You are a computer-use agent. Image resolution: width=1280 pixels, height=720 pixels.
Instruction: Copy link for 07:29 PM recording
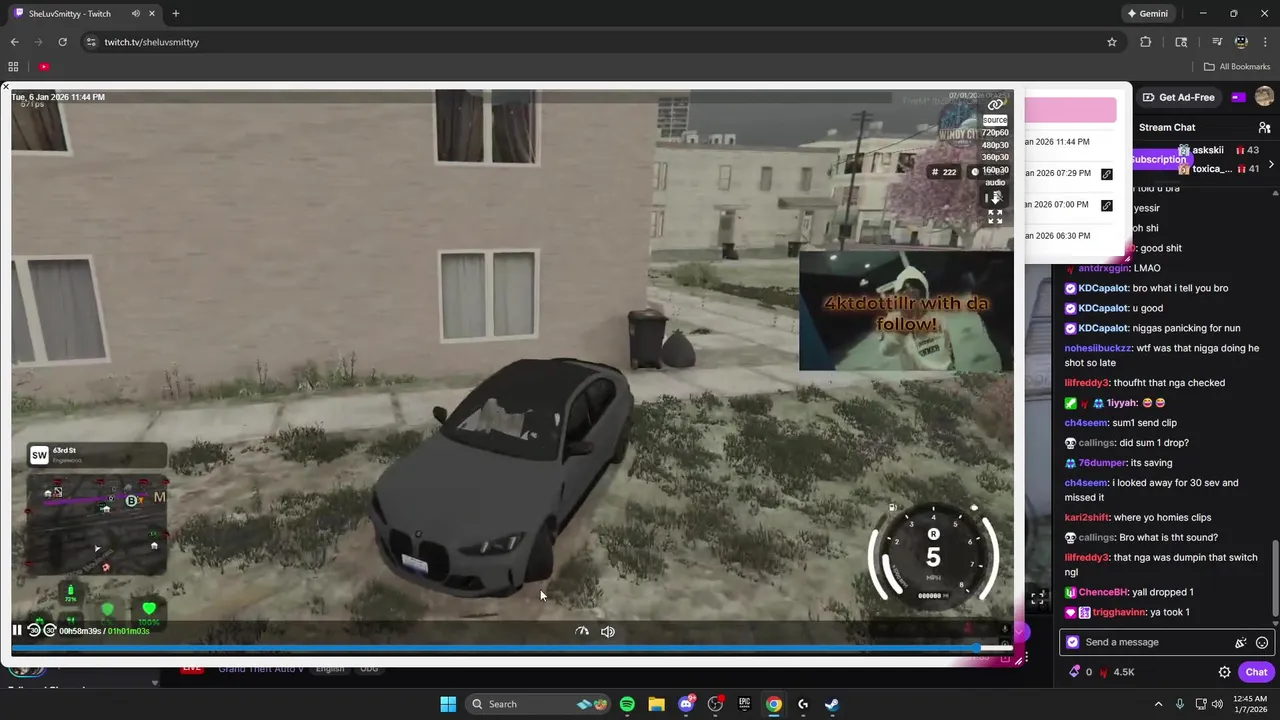pos(1107,174)
